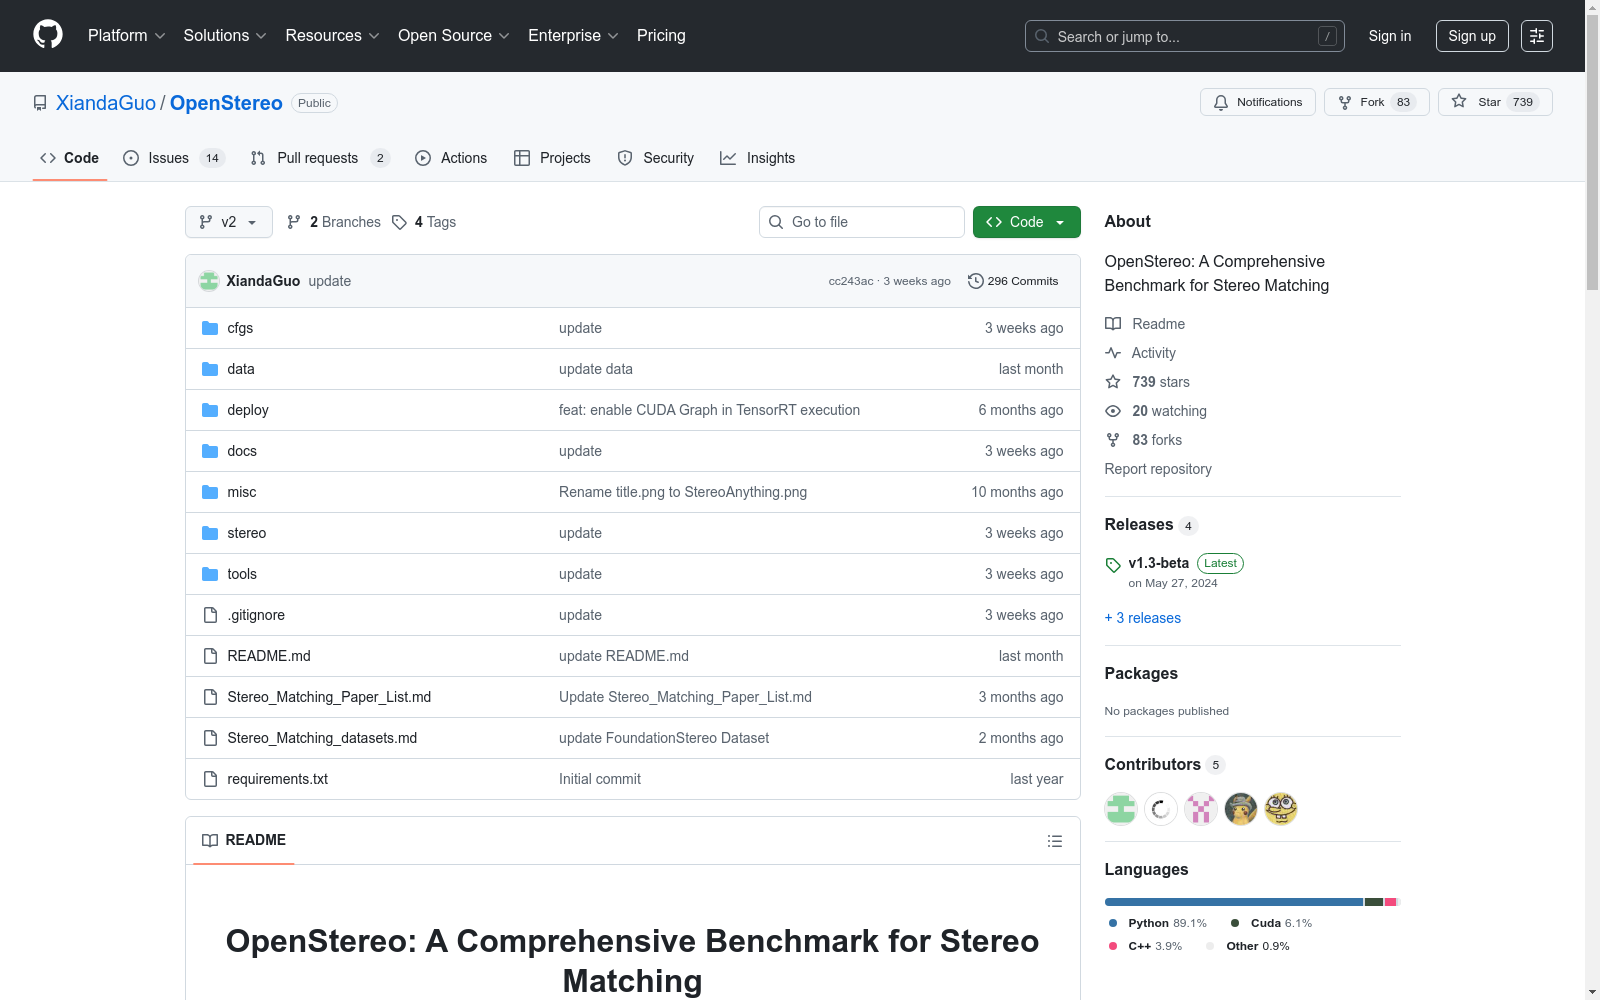This screenshot has width=1600, height=1000.
Task: Click the repository book icon beside XiandaGuo
Action: pos(40,103)
